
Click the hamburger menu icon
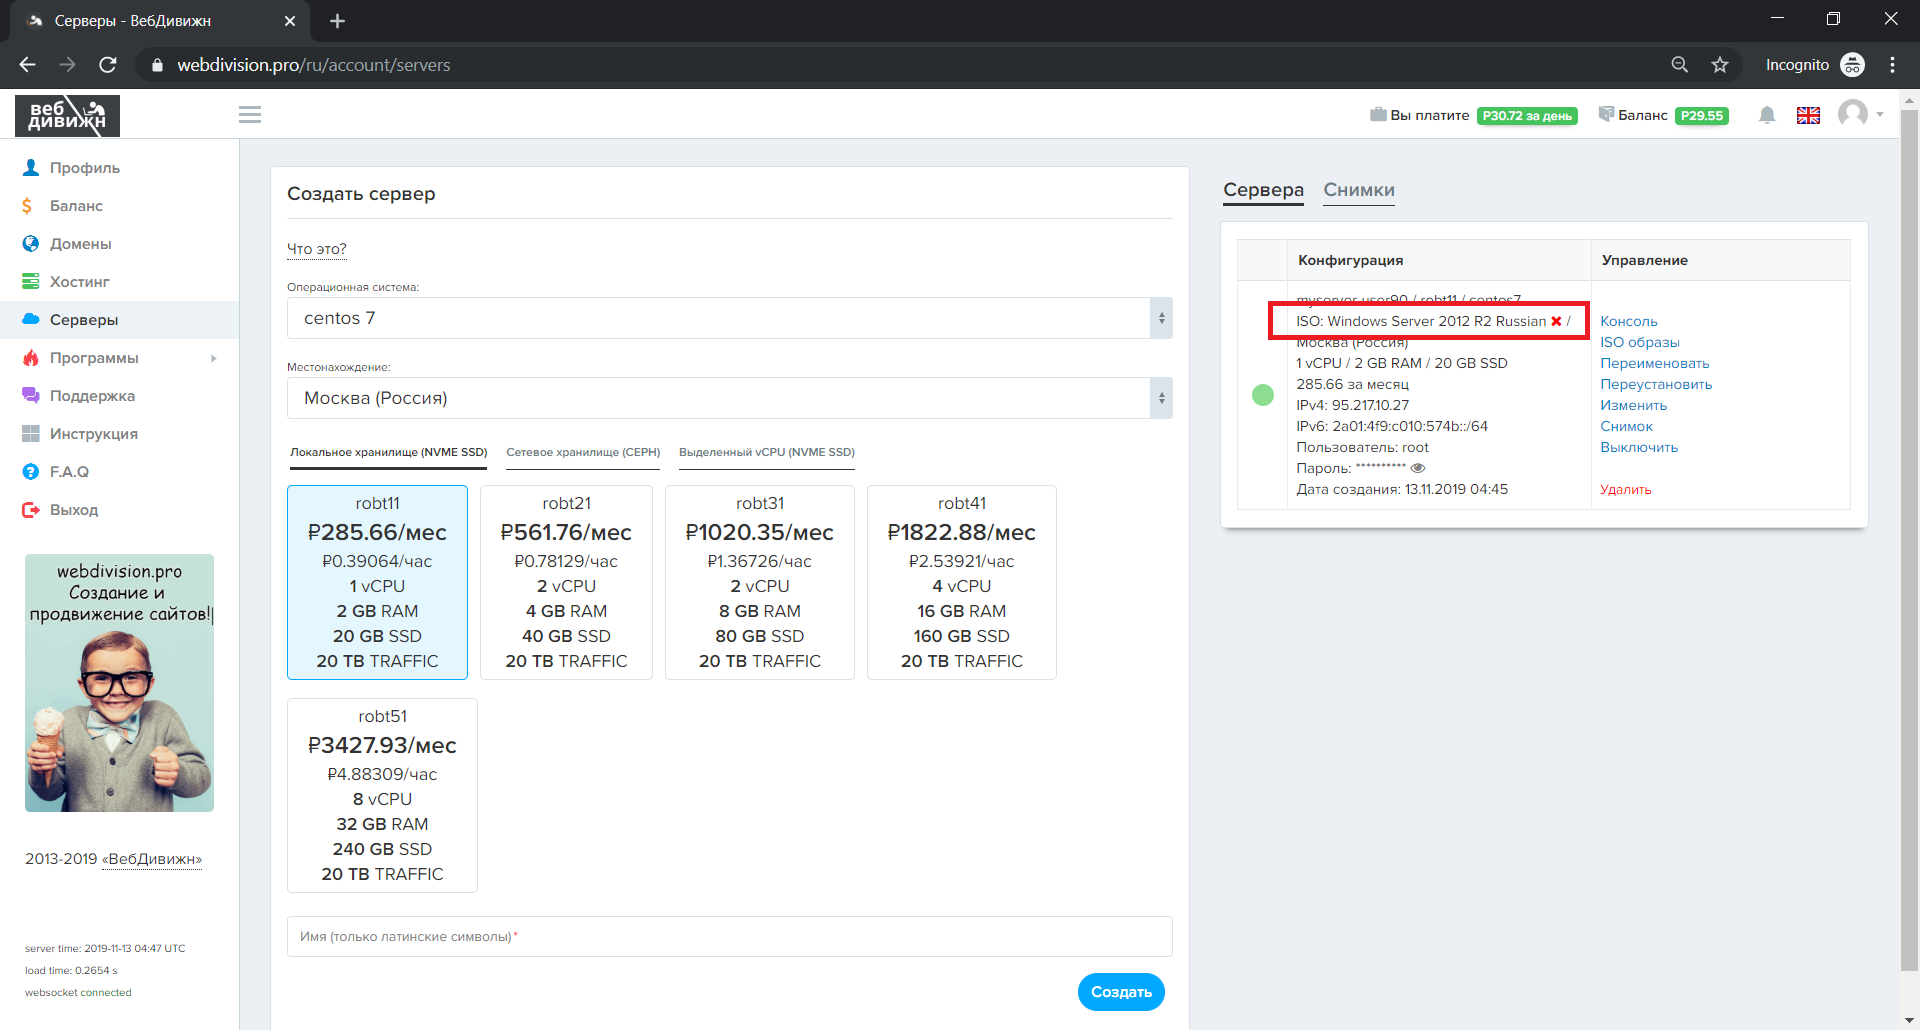click(250, 115)
